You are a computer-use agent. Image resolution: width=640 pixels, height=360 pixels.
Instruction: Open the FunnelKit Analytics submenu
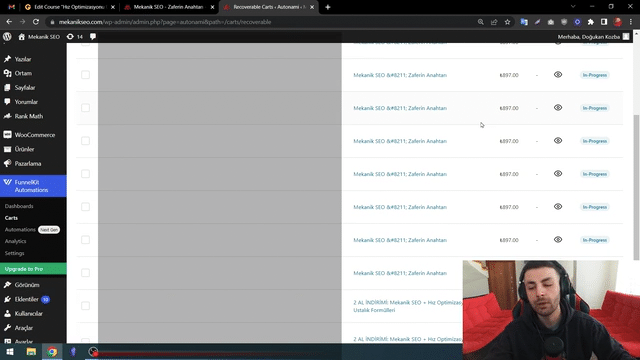tap(16, 241)
